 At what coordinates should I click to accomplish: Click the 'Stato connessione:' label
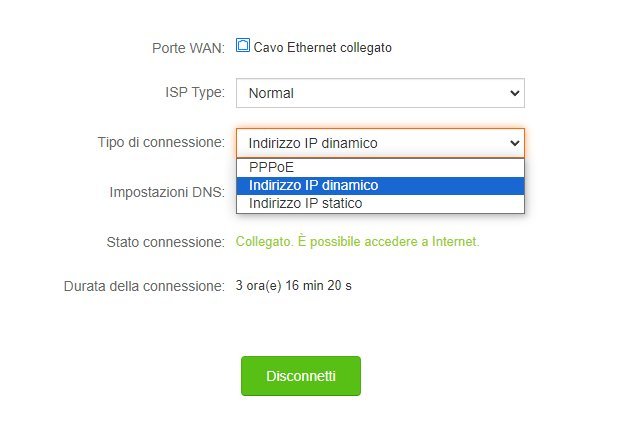[165, 242]
